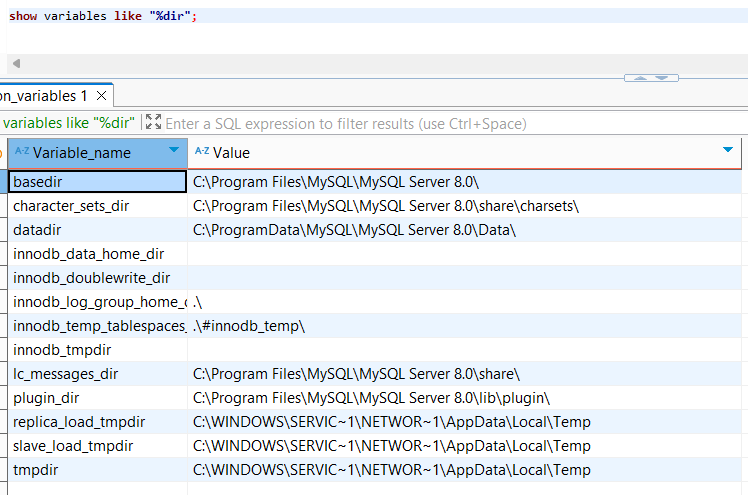Select the innodb_tmpdir cell

[x=98, y=350]
